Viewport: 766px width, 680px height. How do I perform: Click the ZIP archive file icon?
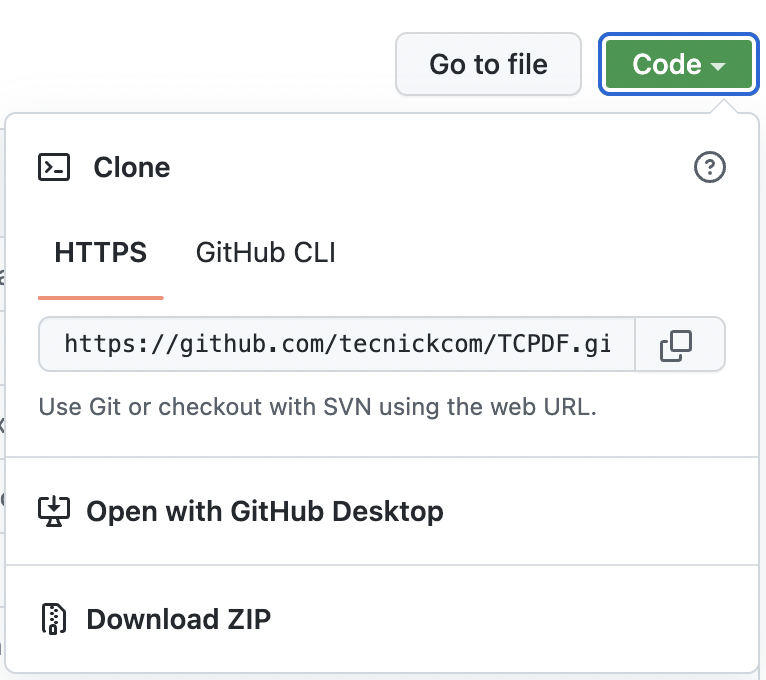[54, 619]
